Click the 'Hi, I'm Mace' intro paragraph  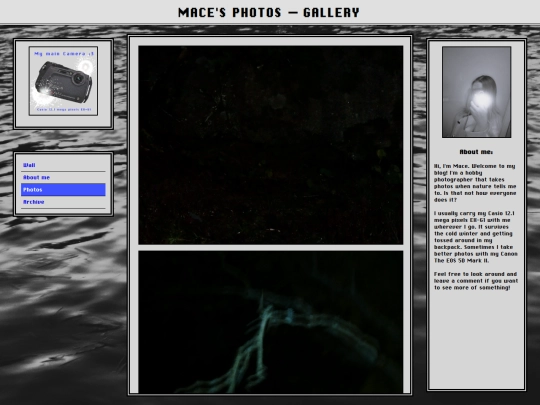[x=475, y=183]
